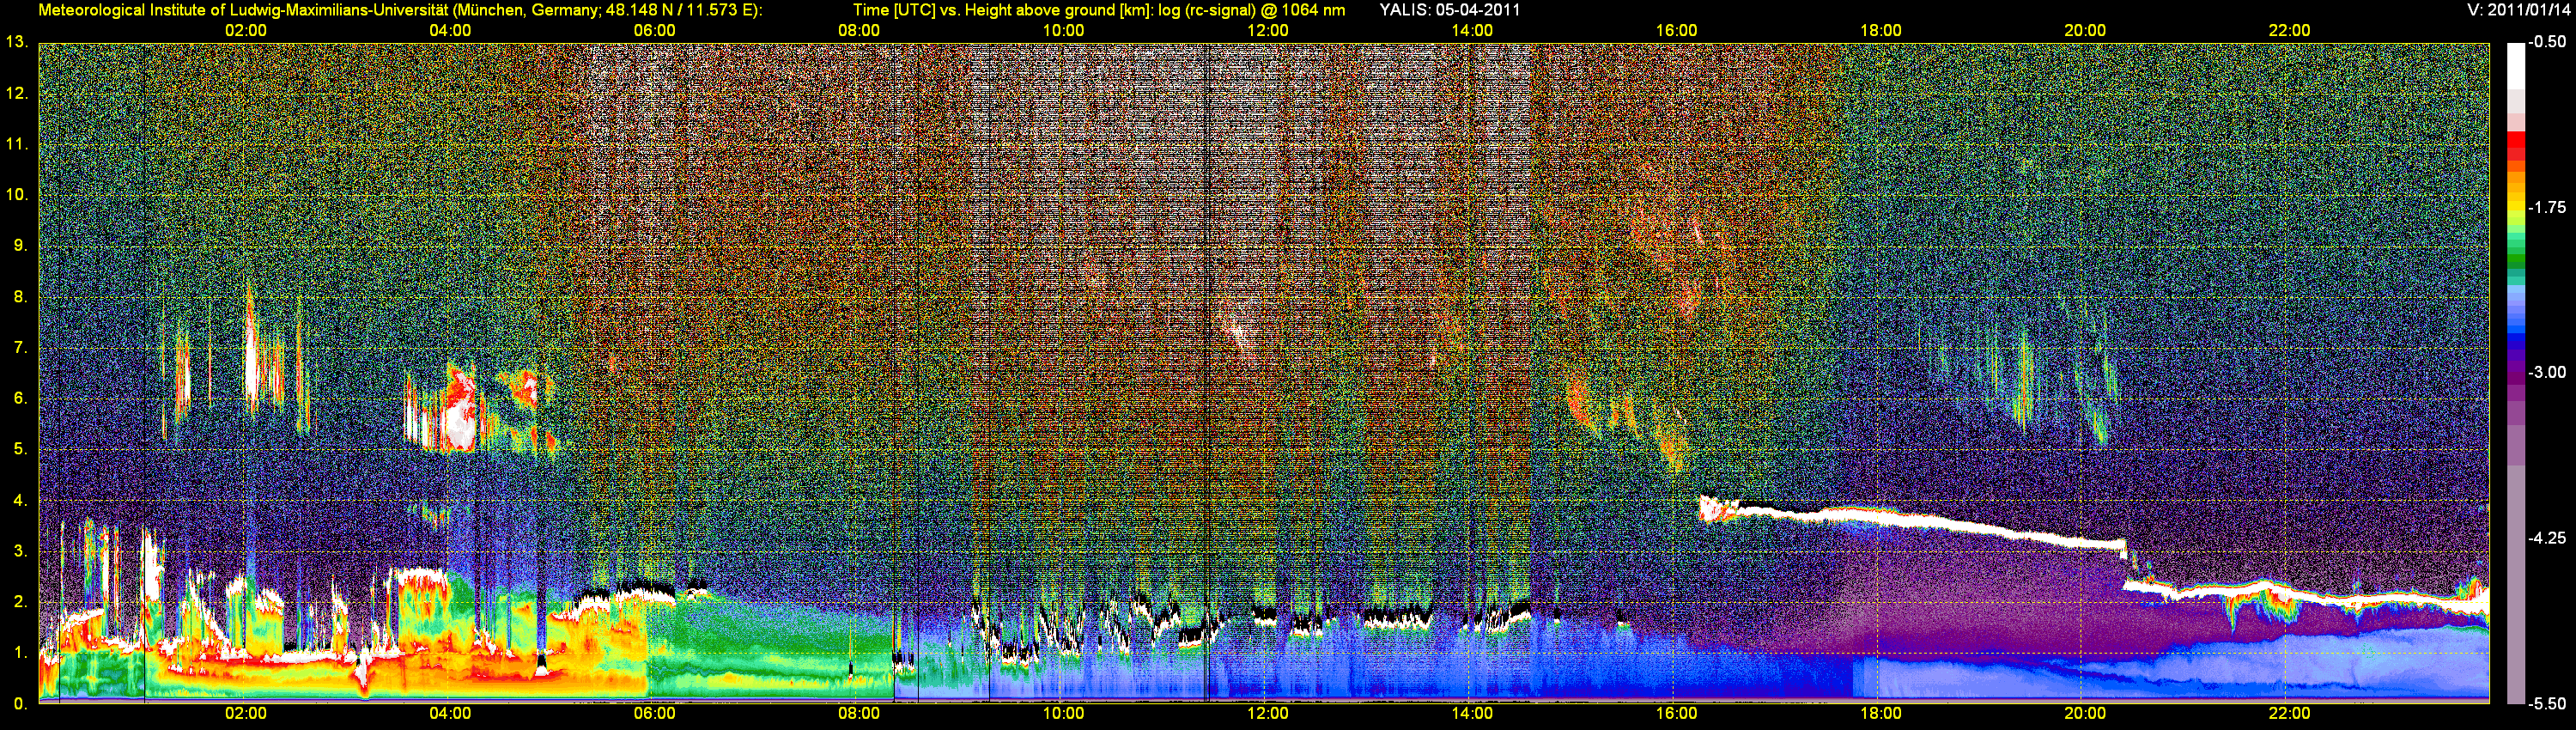Click the 13. km height axis label

16,42
